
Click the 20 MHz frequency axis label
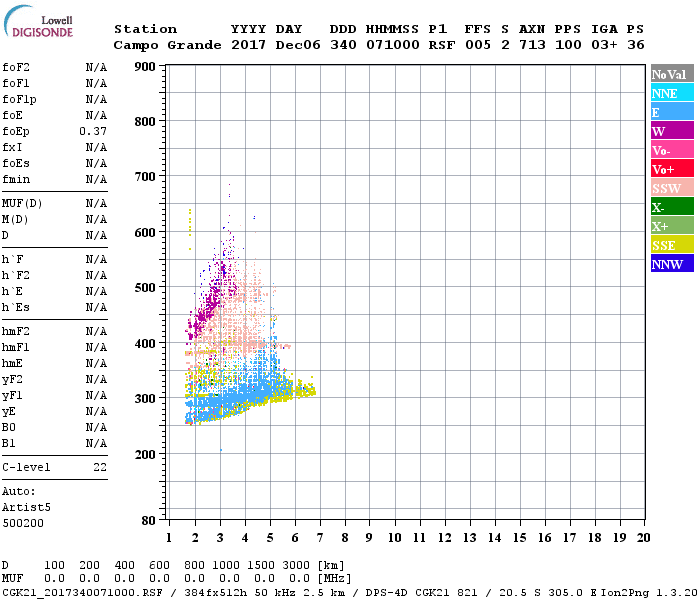[x=643, y=538]
